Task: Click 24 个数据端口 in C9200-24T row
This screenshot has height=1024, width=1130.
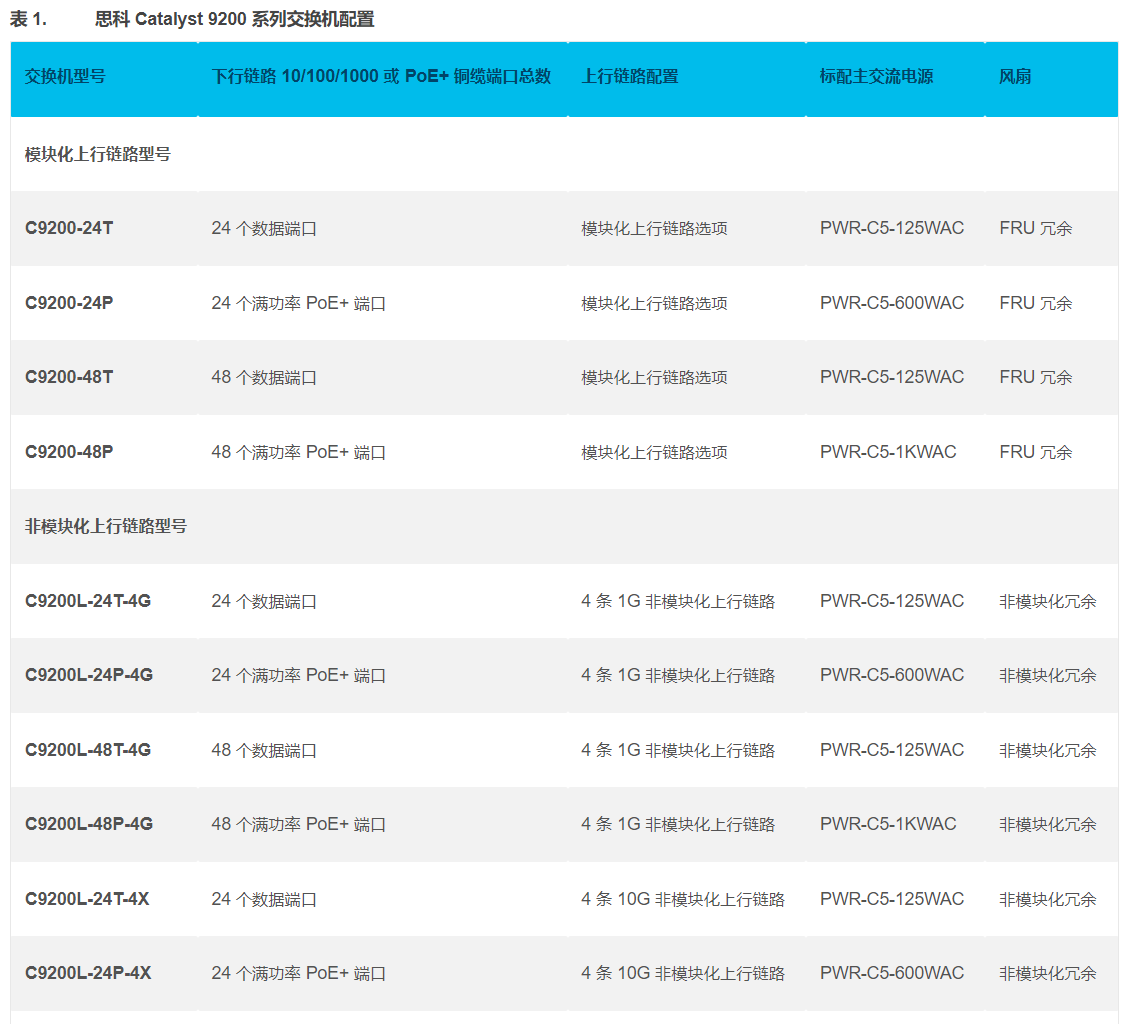Action: [x=264, y=228]
